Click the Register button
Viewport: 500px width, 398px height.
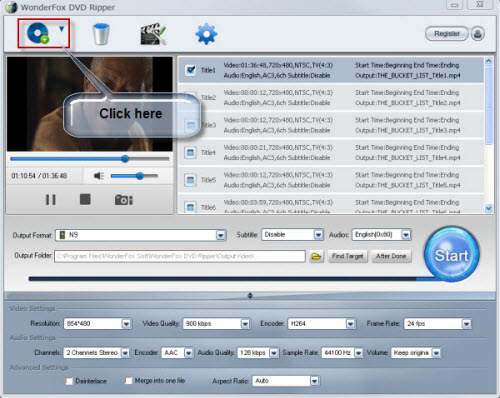447,34
